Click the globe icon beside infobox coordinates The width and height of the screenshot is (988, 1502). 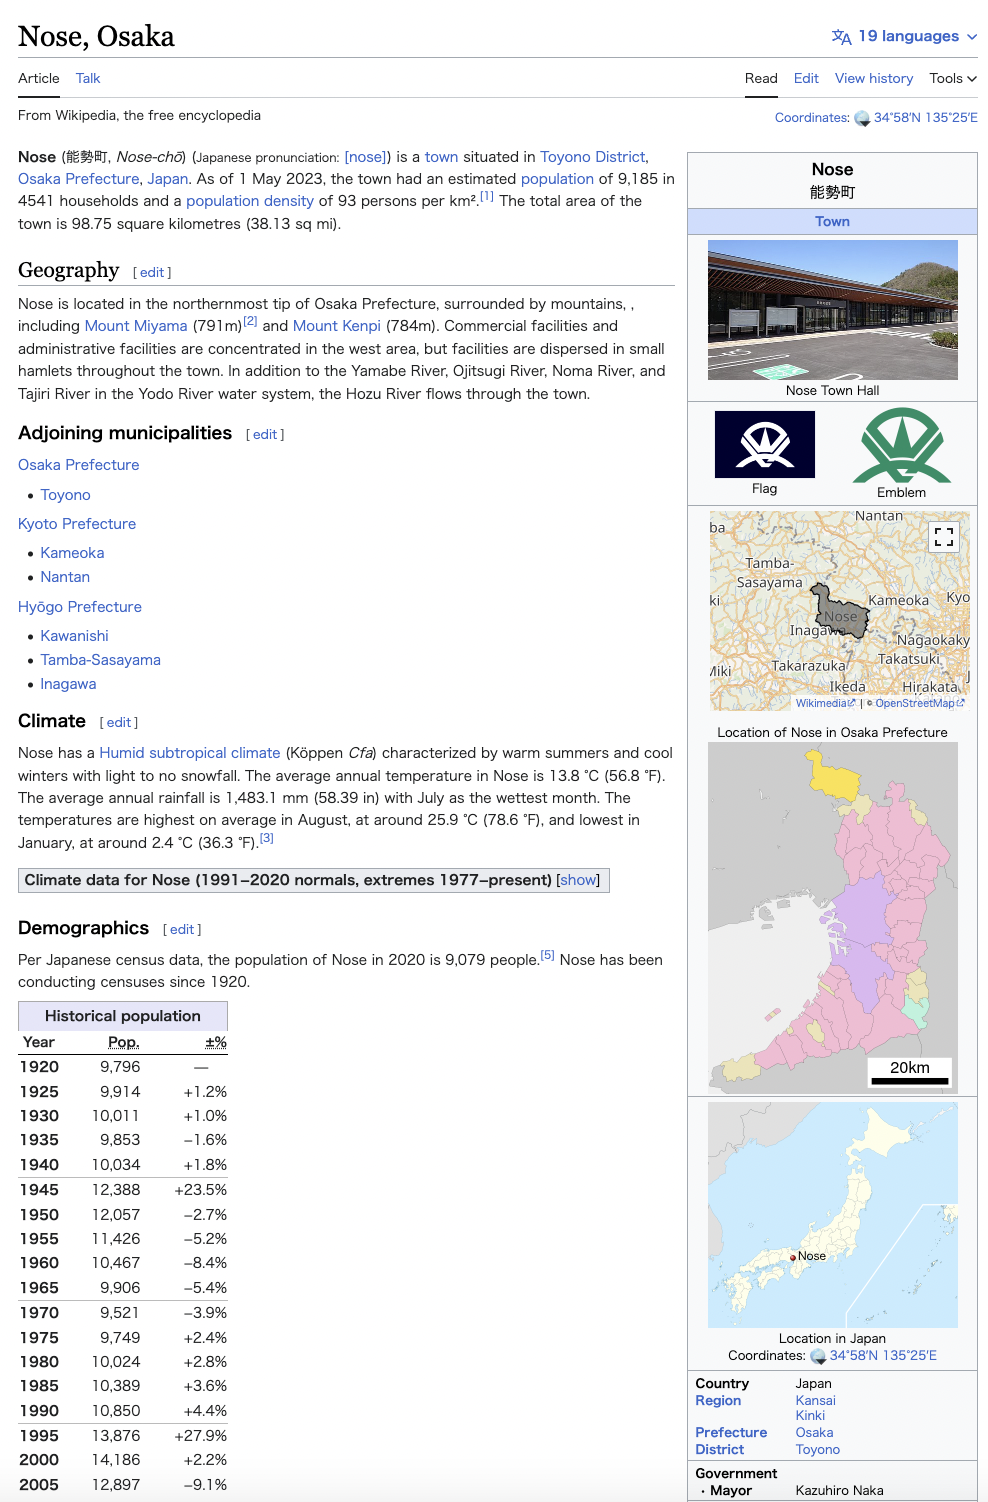click(x=818, y=1356)
